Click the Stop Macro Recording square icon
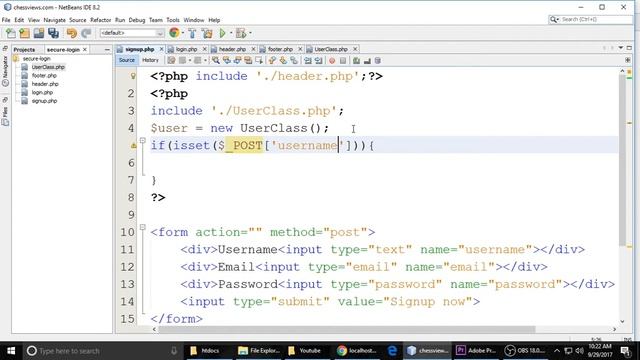This screenshot has height=360, width=640. click(x=343, y=60)
